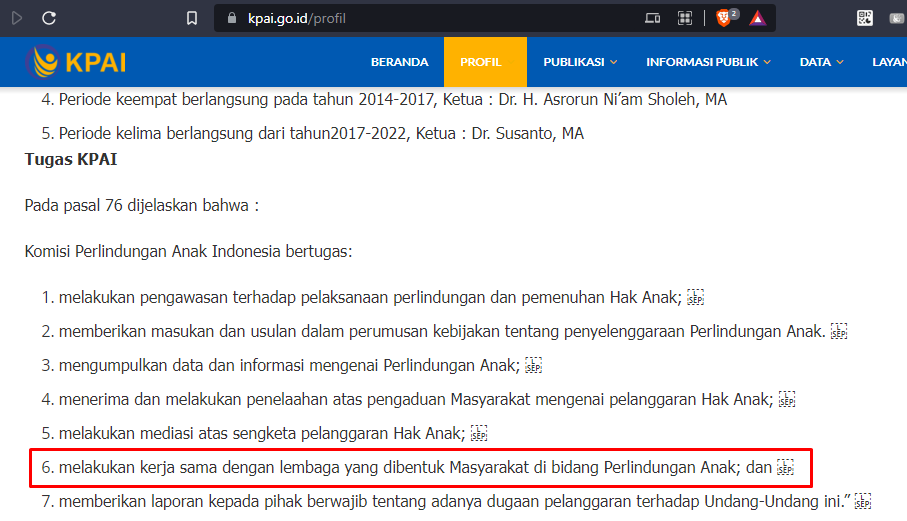This screenshot has width=907, height=521.
Task: Go to BERANDA menu item
Action: pyautogui.click(x=400, y=62)
